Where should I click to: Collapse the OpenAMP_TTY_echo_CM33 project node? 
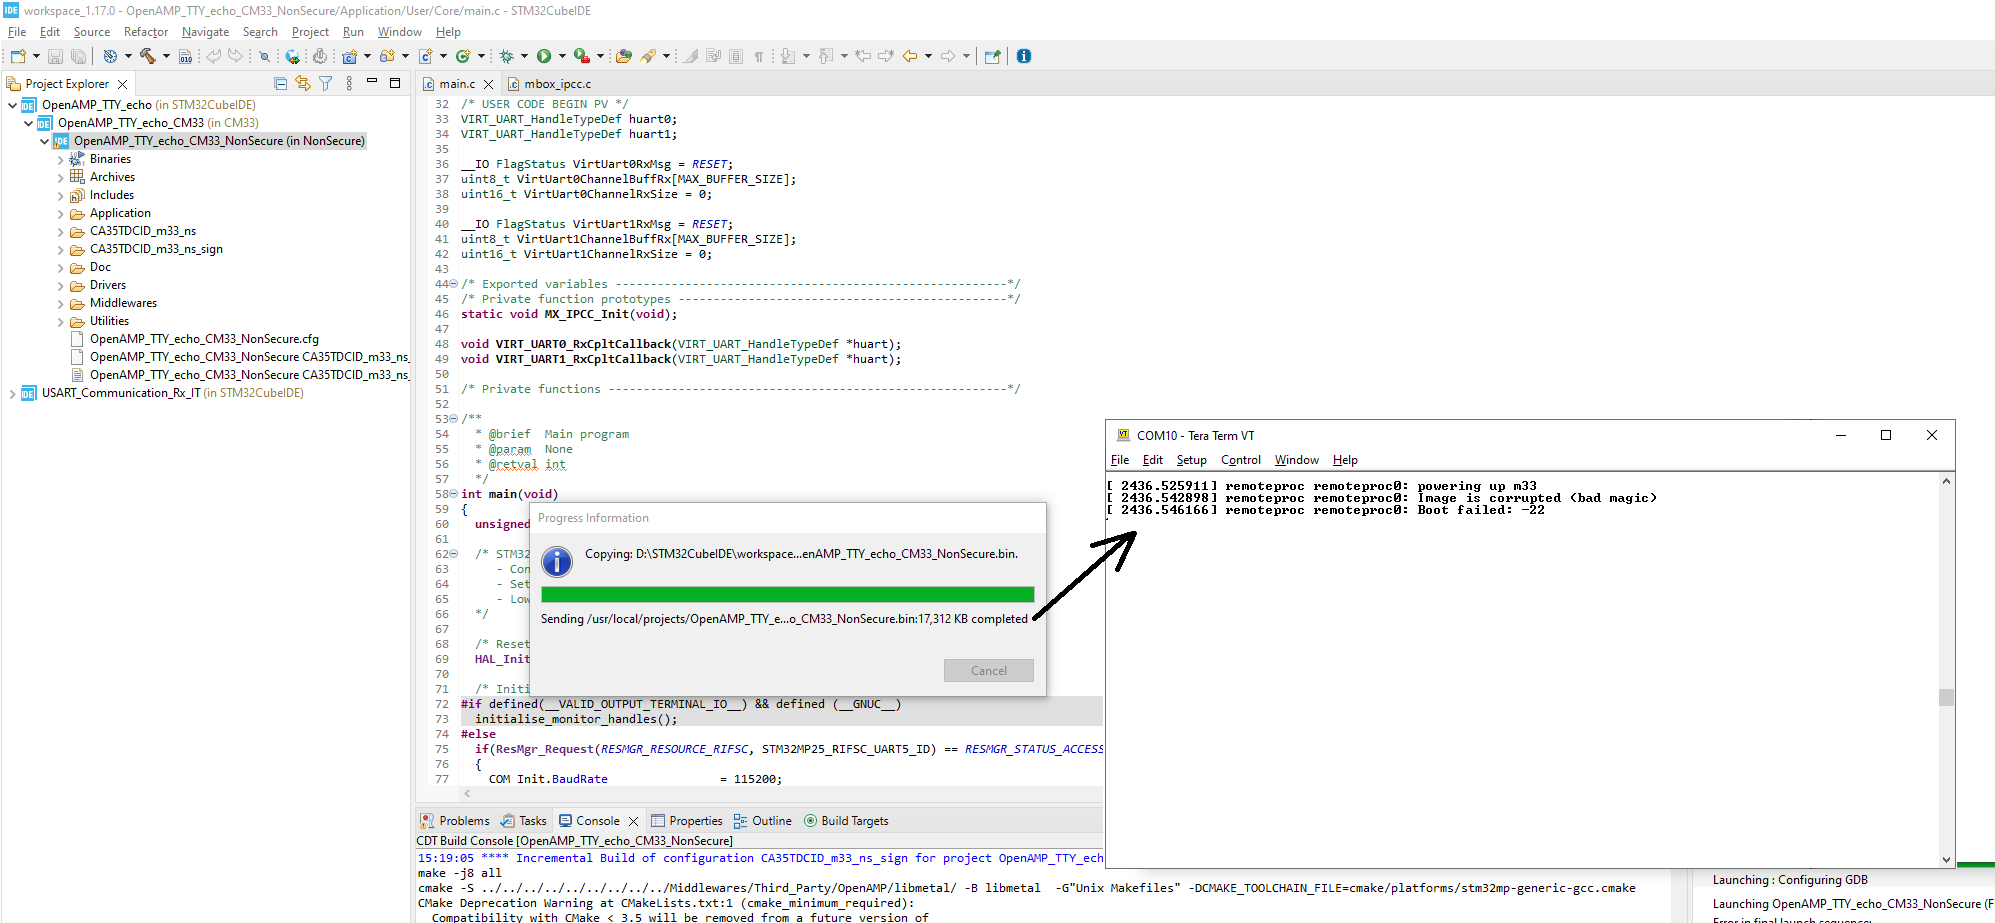pyautogui.click(x=28, y=122)
